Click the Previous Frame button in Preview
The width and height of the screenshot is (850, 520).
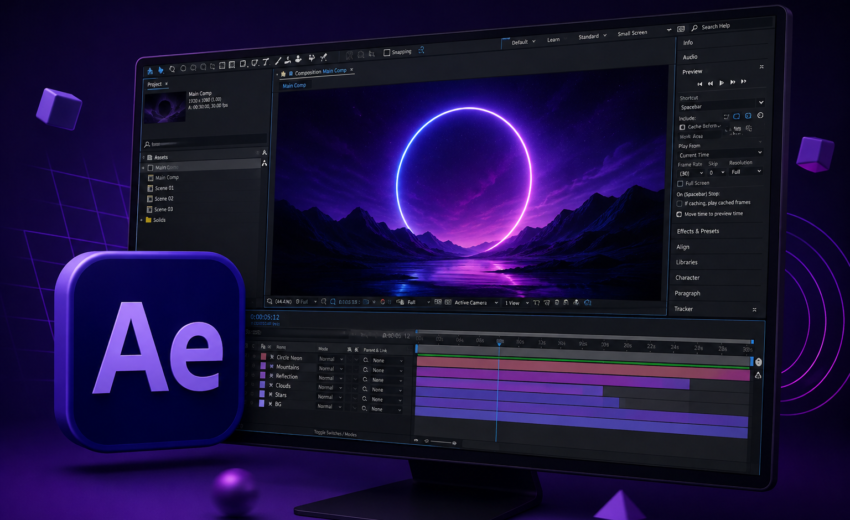coord(710,84)
